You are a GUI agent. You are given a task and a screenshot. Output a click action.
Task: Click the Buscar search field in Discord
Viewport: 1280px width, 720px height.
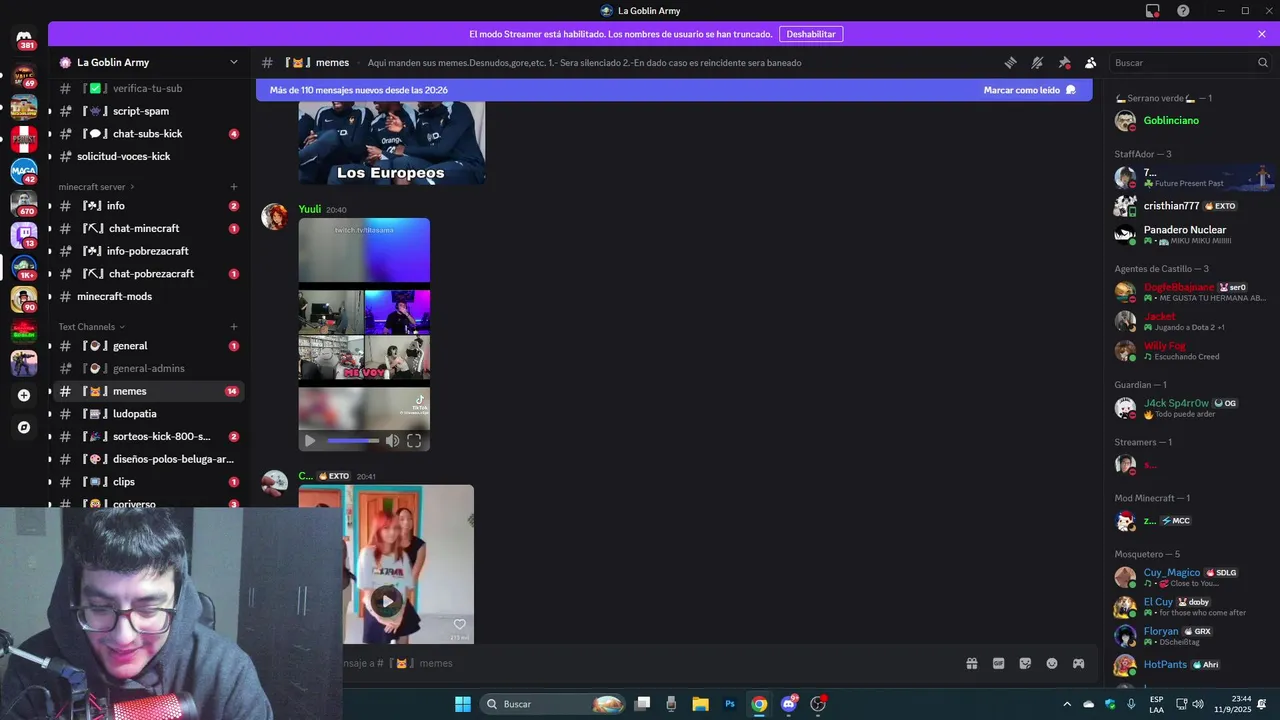1190,62
